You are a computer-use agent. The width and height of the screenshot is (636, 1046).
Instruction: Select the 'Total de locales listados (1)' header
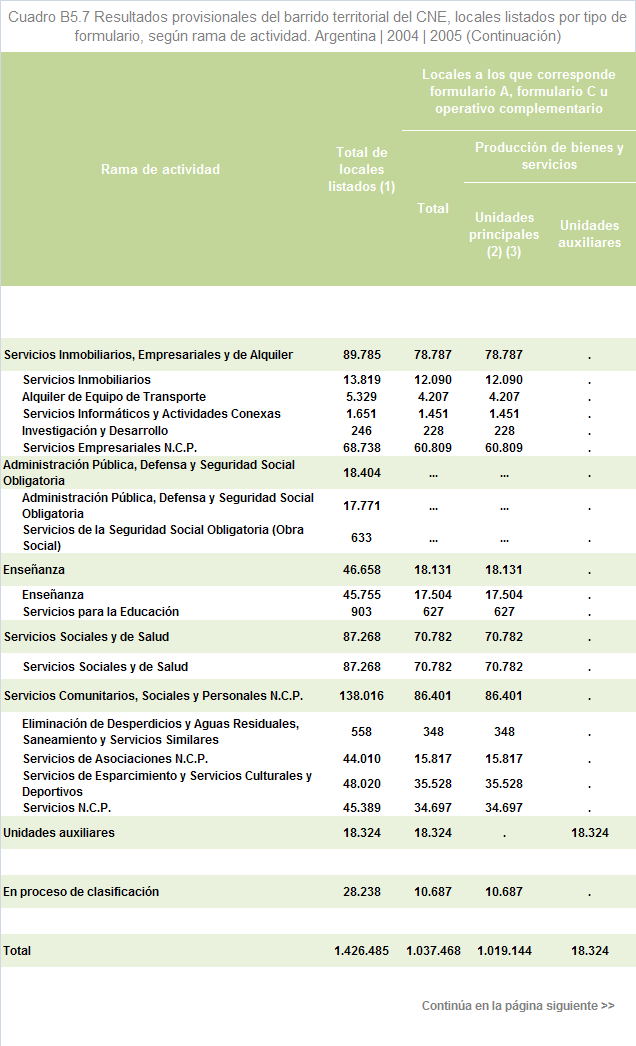click(x=362, y=169)
